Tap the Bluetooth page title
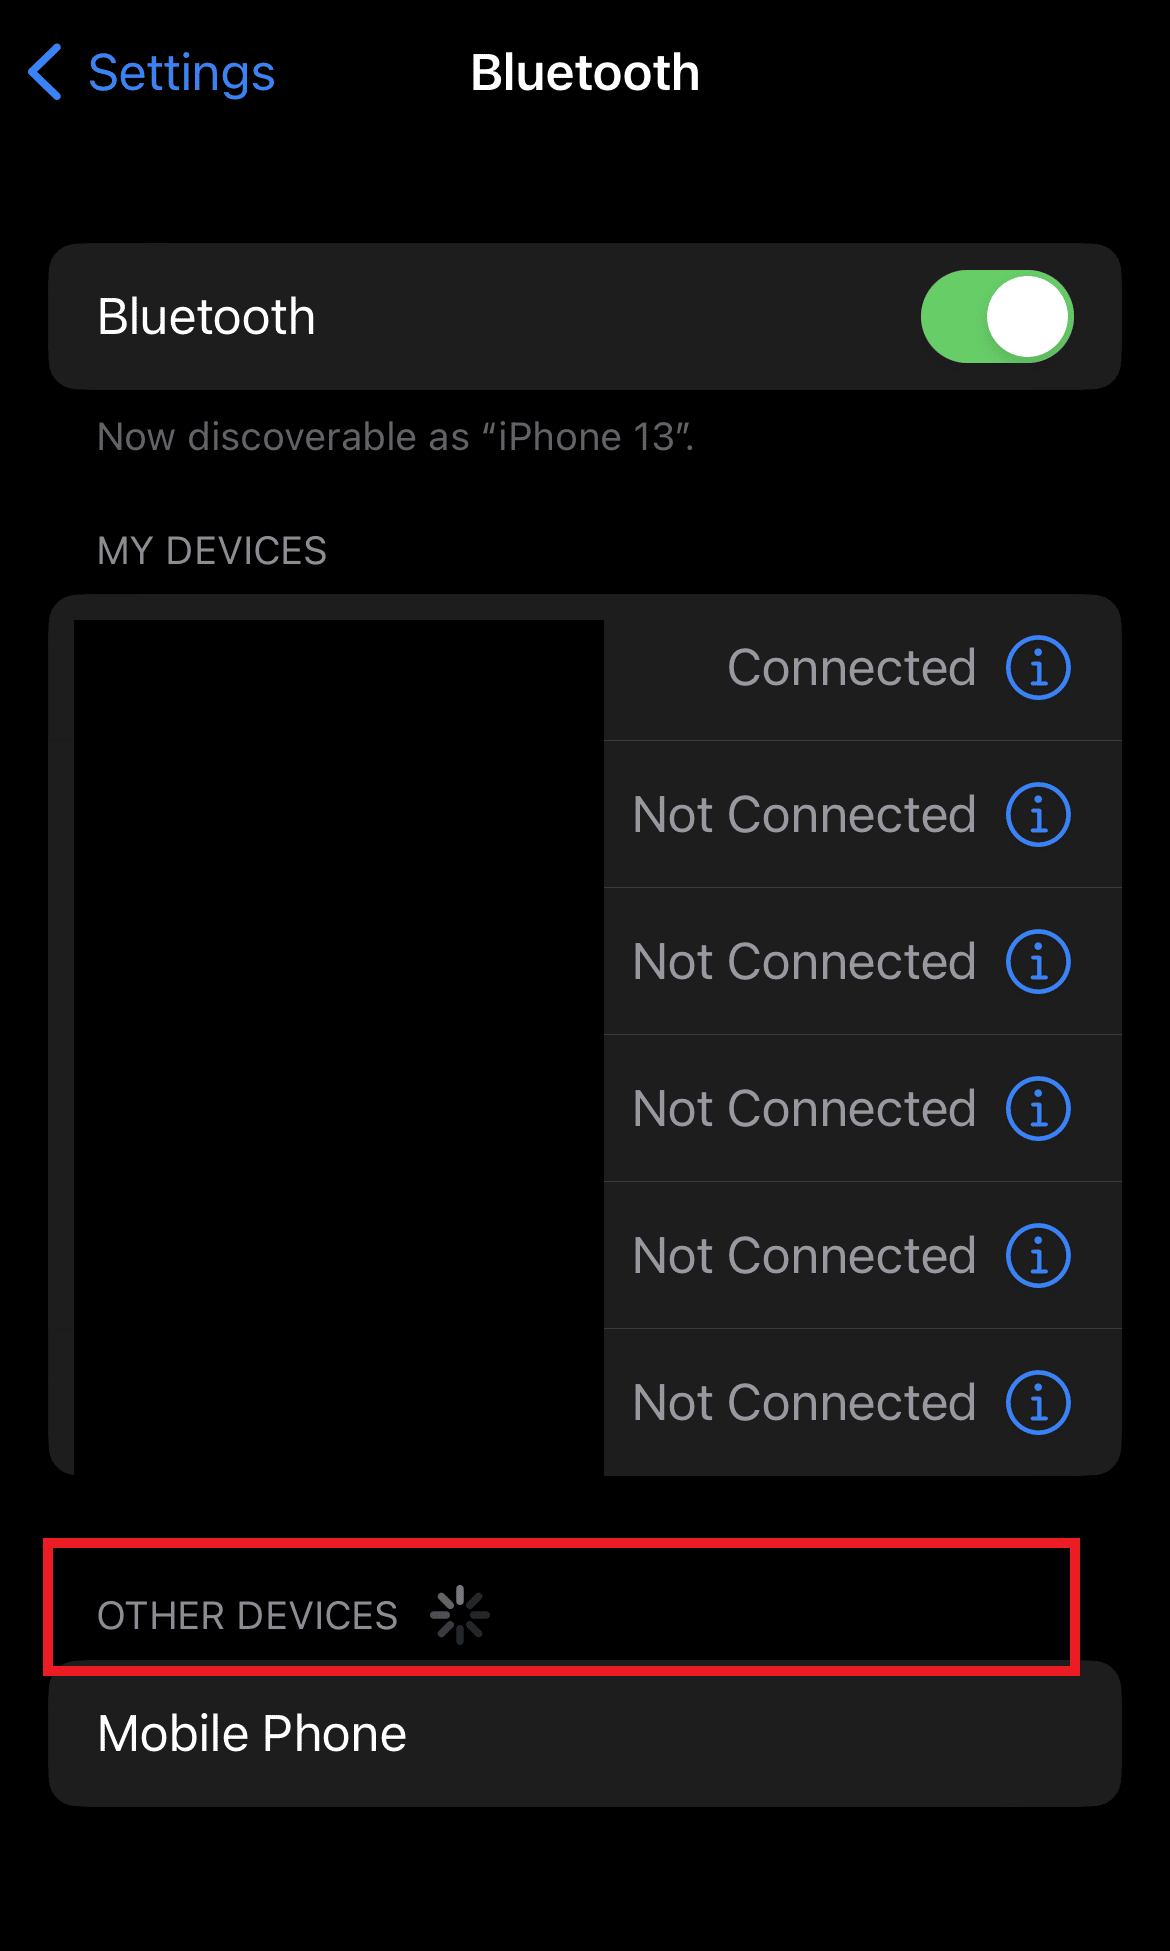1170x1951 pixels. pos(585,73)
